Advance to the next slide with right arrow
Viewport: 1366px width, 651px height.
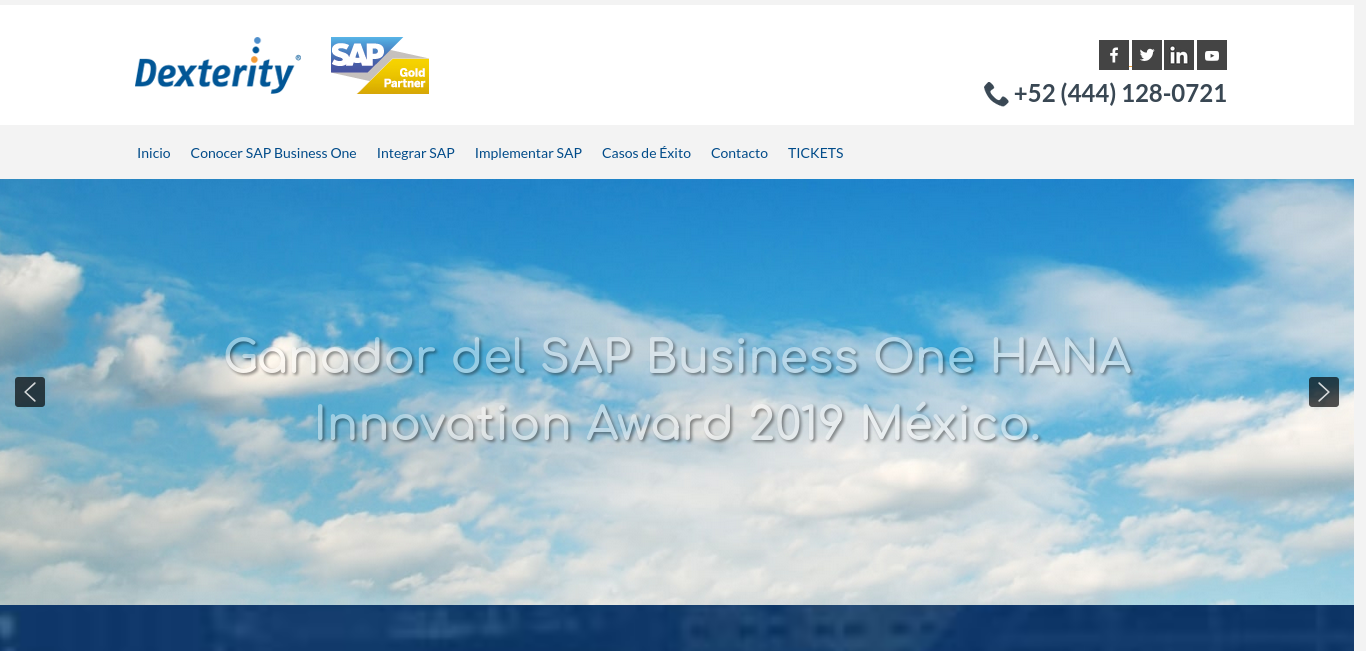coord(1324,392)
